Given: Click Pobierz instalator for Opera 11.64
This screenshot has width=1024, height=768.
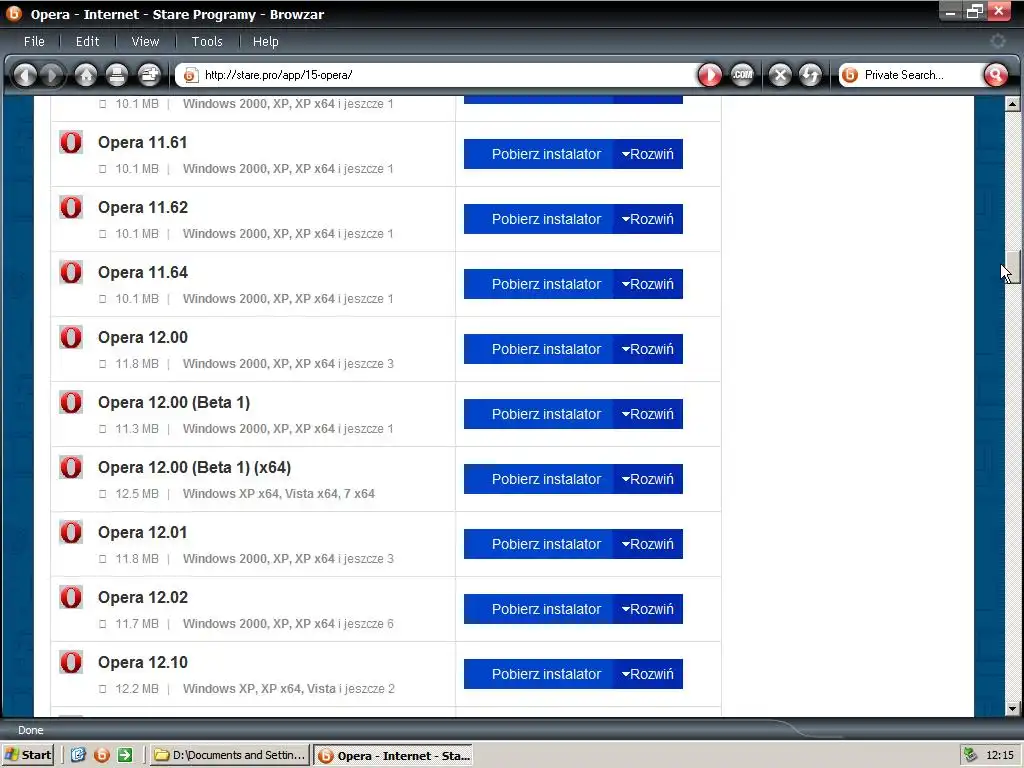Looking at the screenshot, I should tap(539, 284).
